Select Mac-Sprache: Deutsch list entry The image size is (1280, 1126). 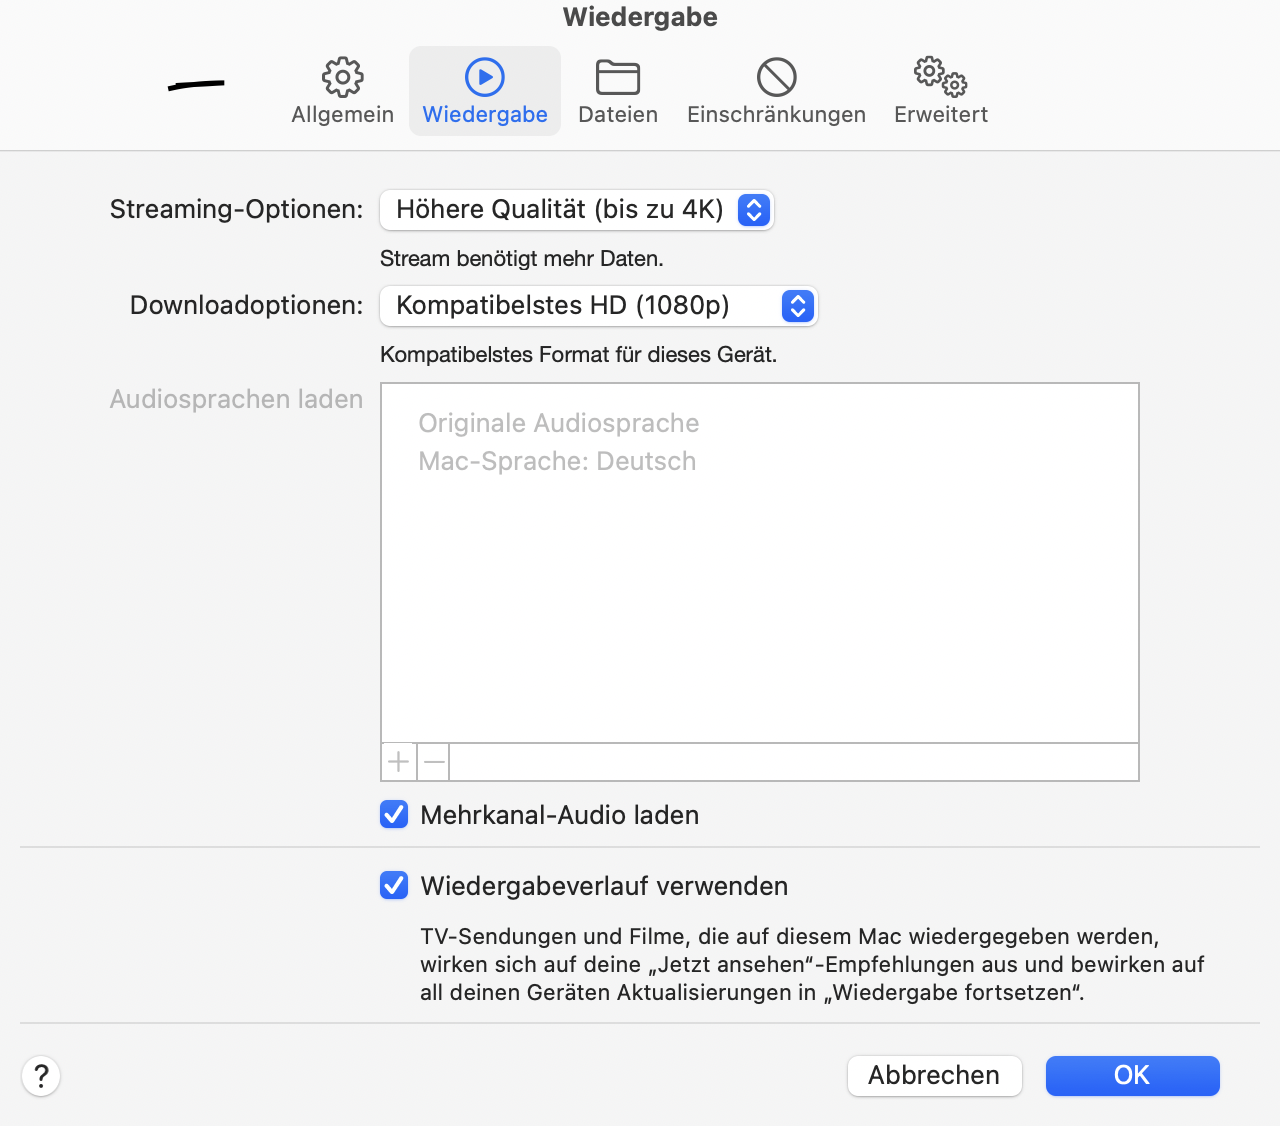pos(557,462)
